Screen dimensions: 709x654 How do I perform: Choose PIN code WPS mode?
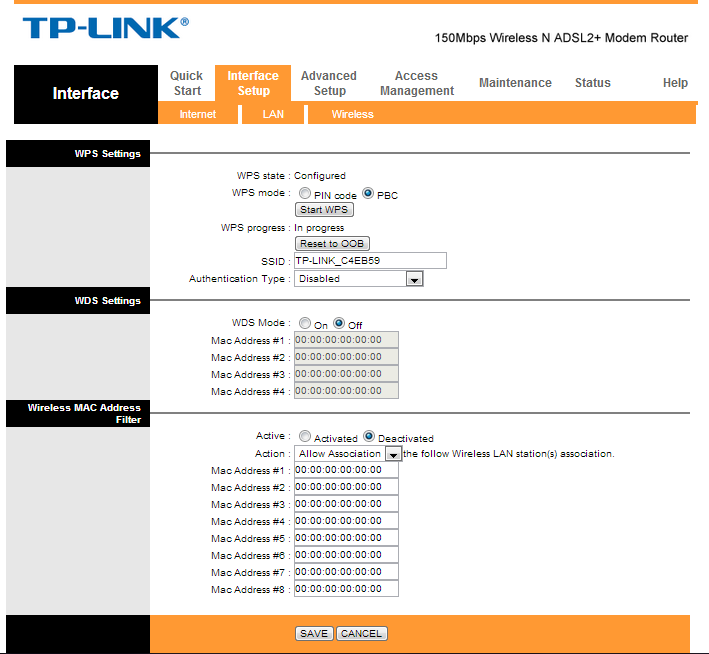[x=305, y=194]
